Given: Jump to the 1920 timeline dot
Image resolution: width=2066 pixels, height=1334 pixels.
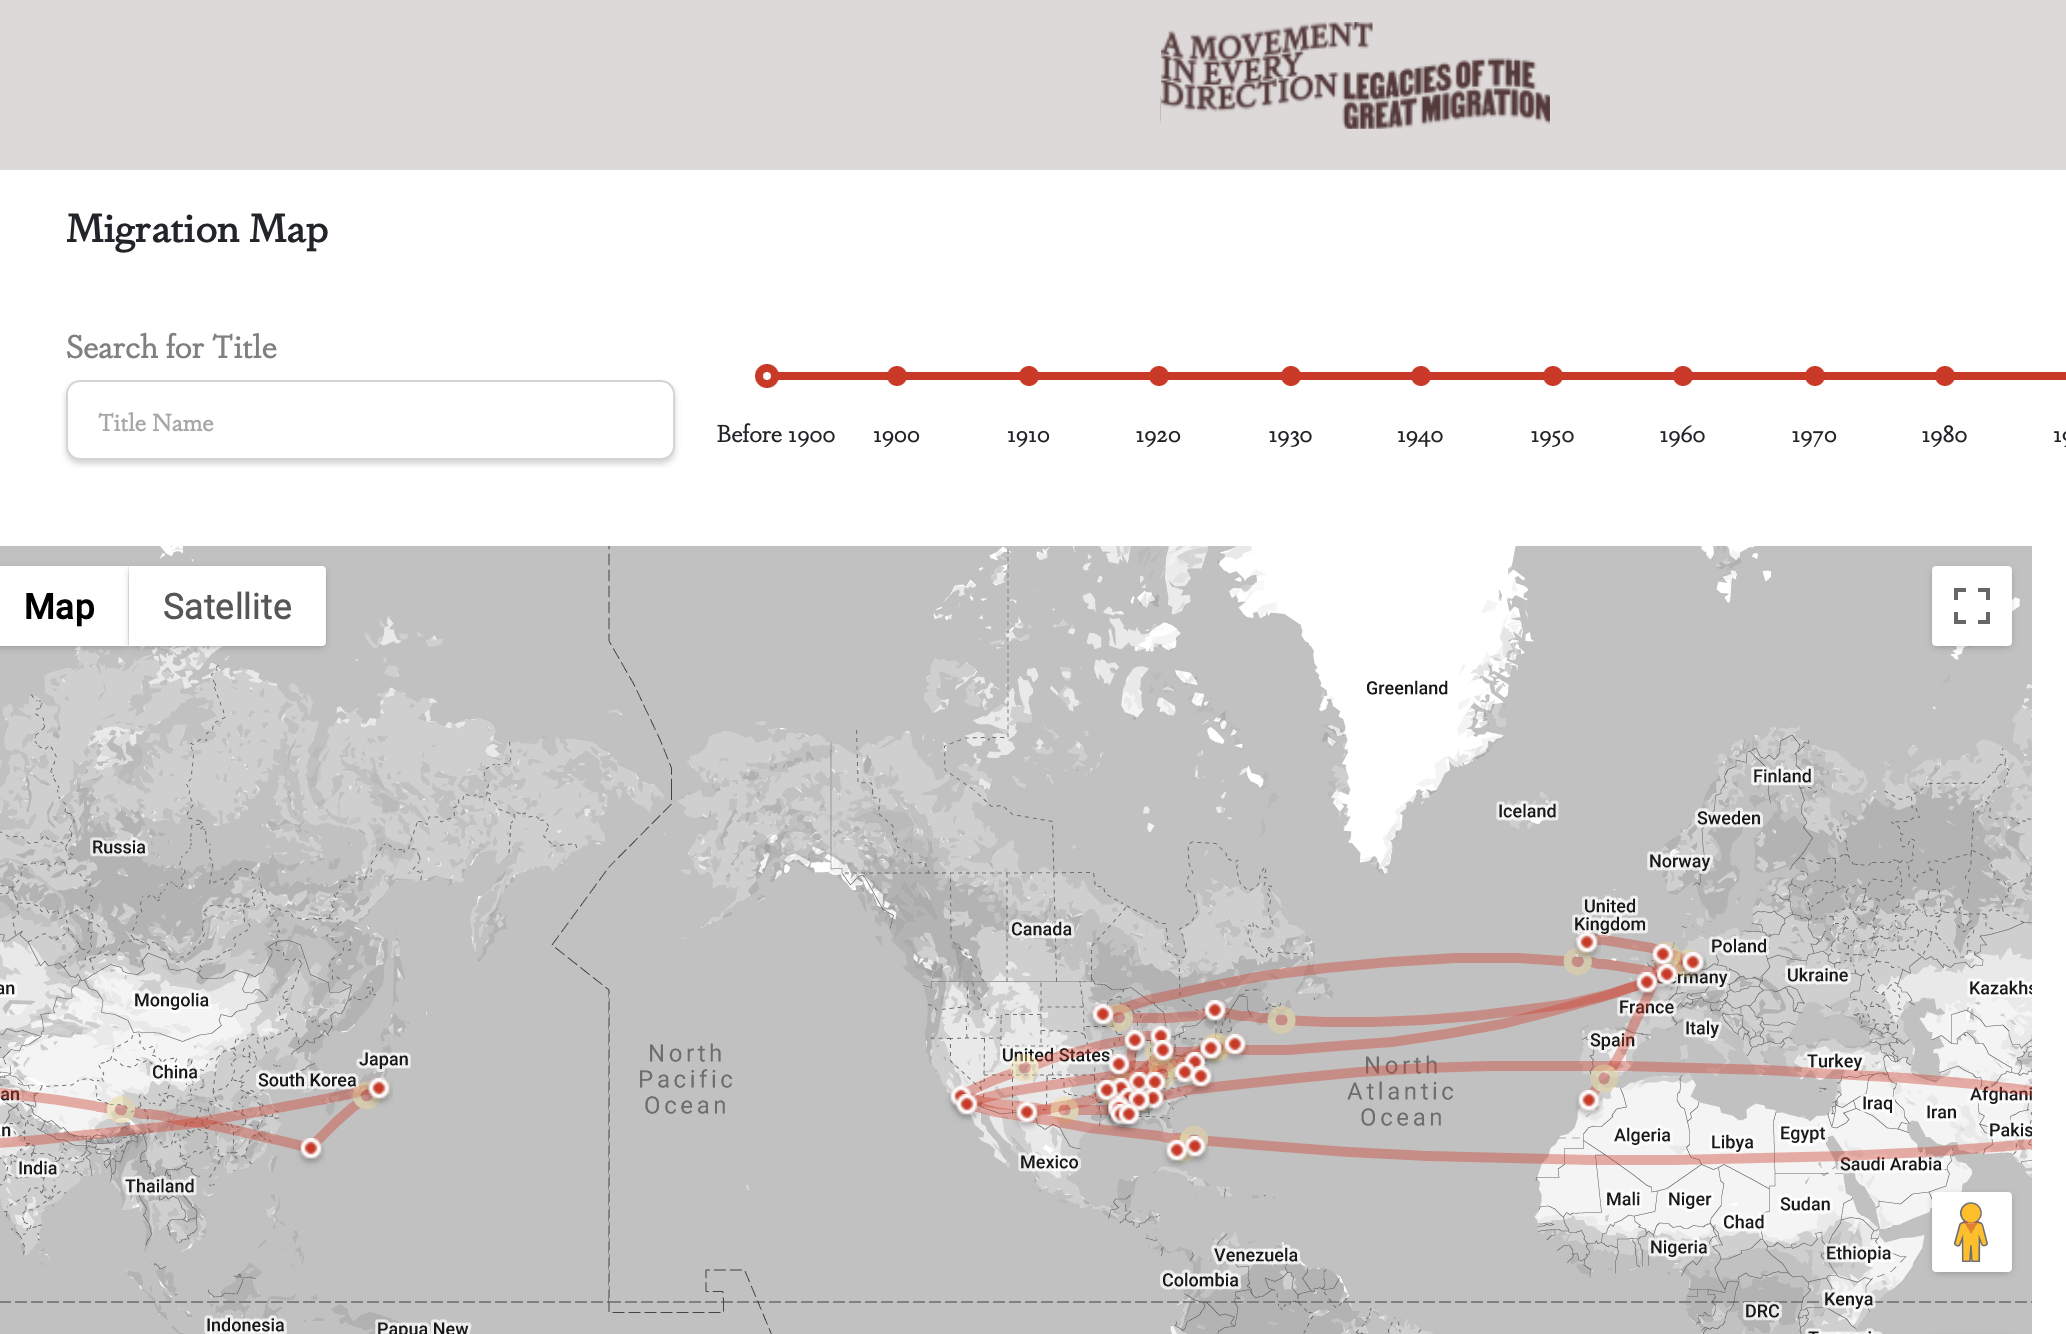Looking at the screenshot, I should [1159, 376].
